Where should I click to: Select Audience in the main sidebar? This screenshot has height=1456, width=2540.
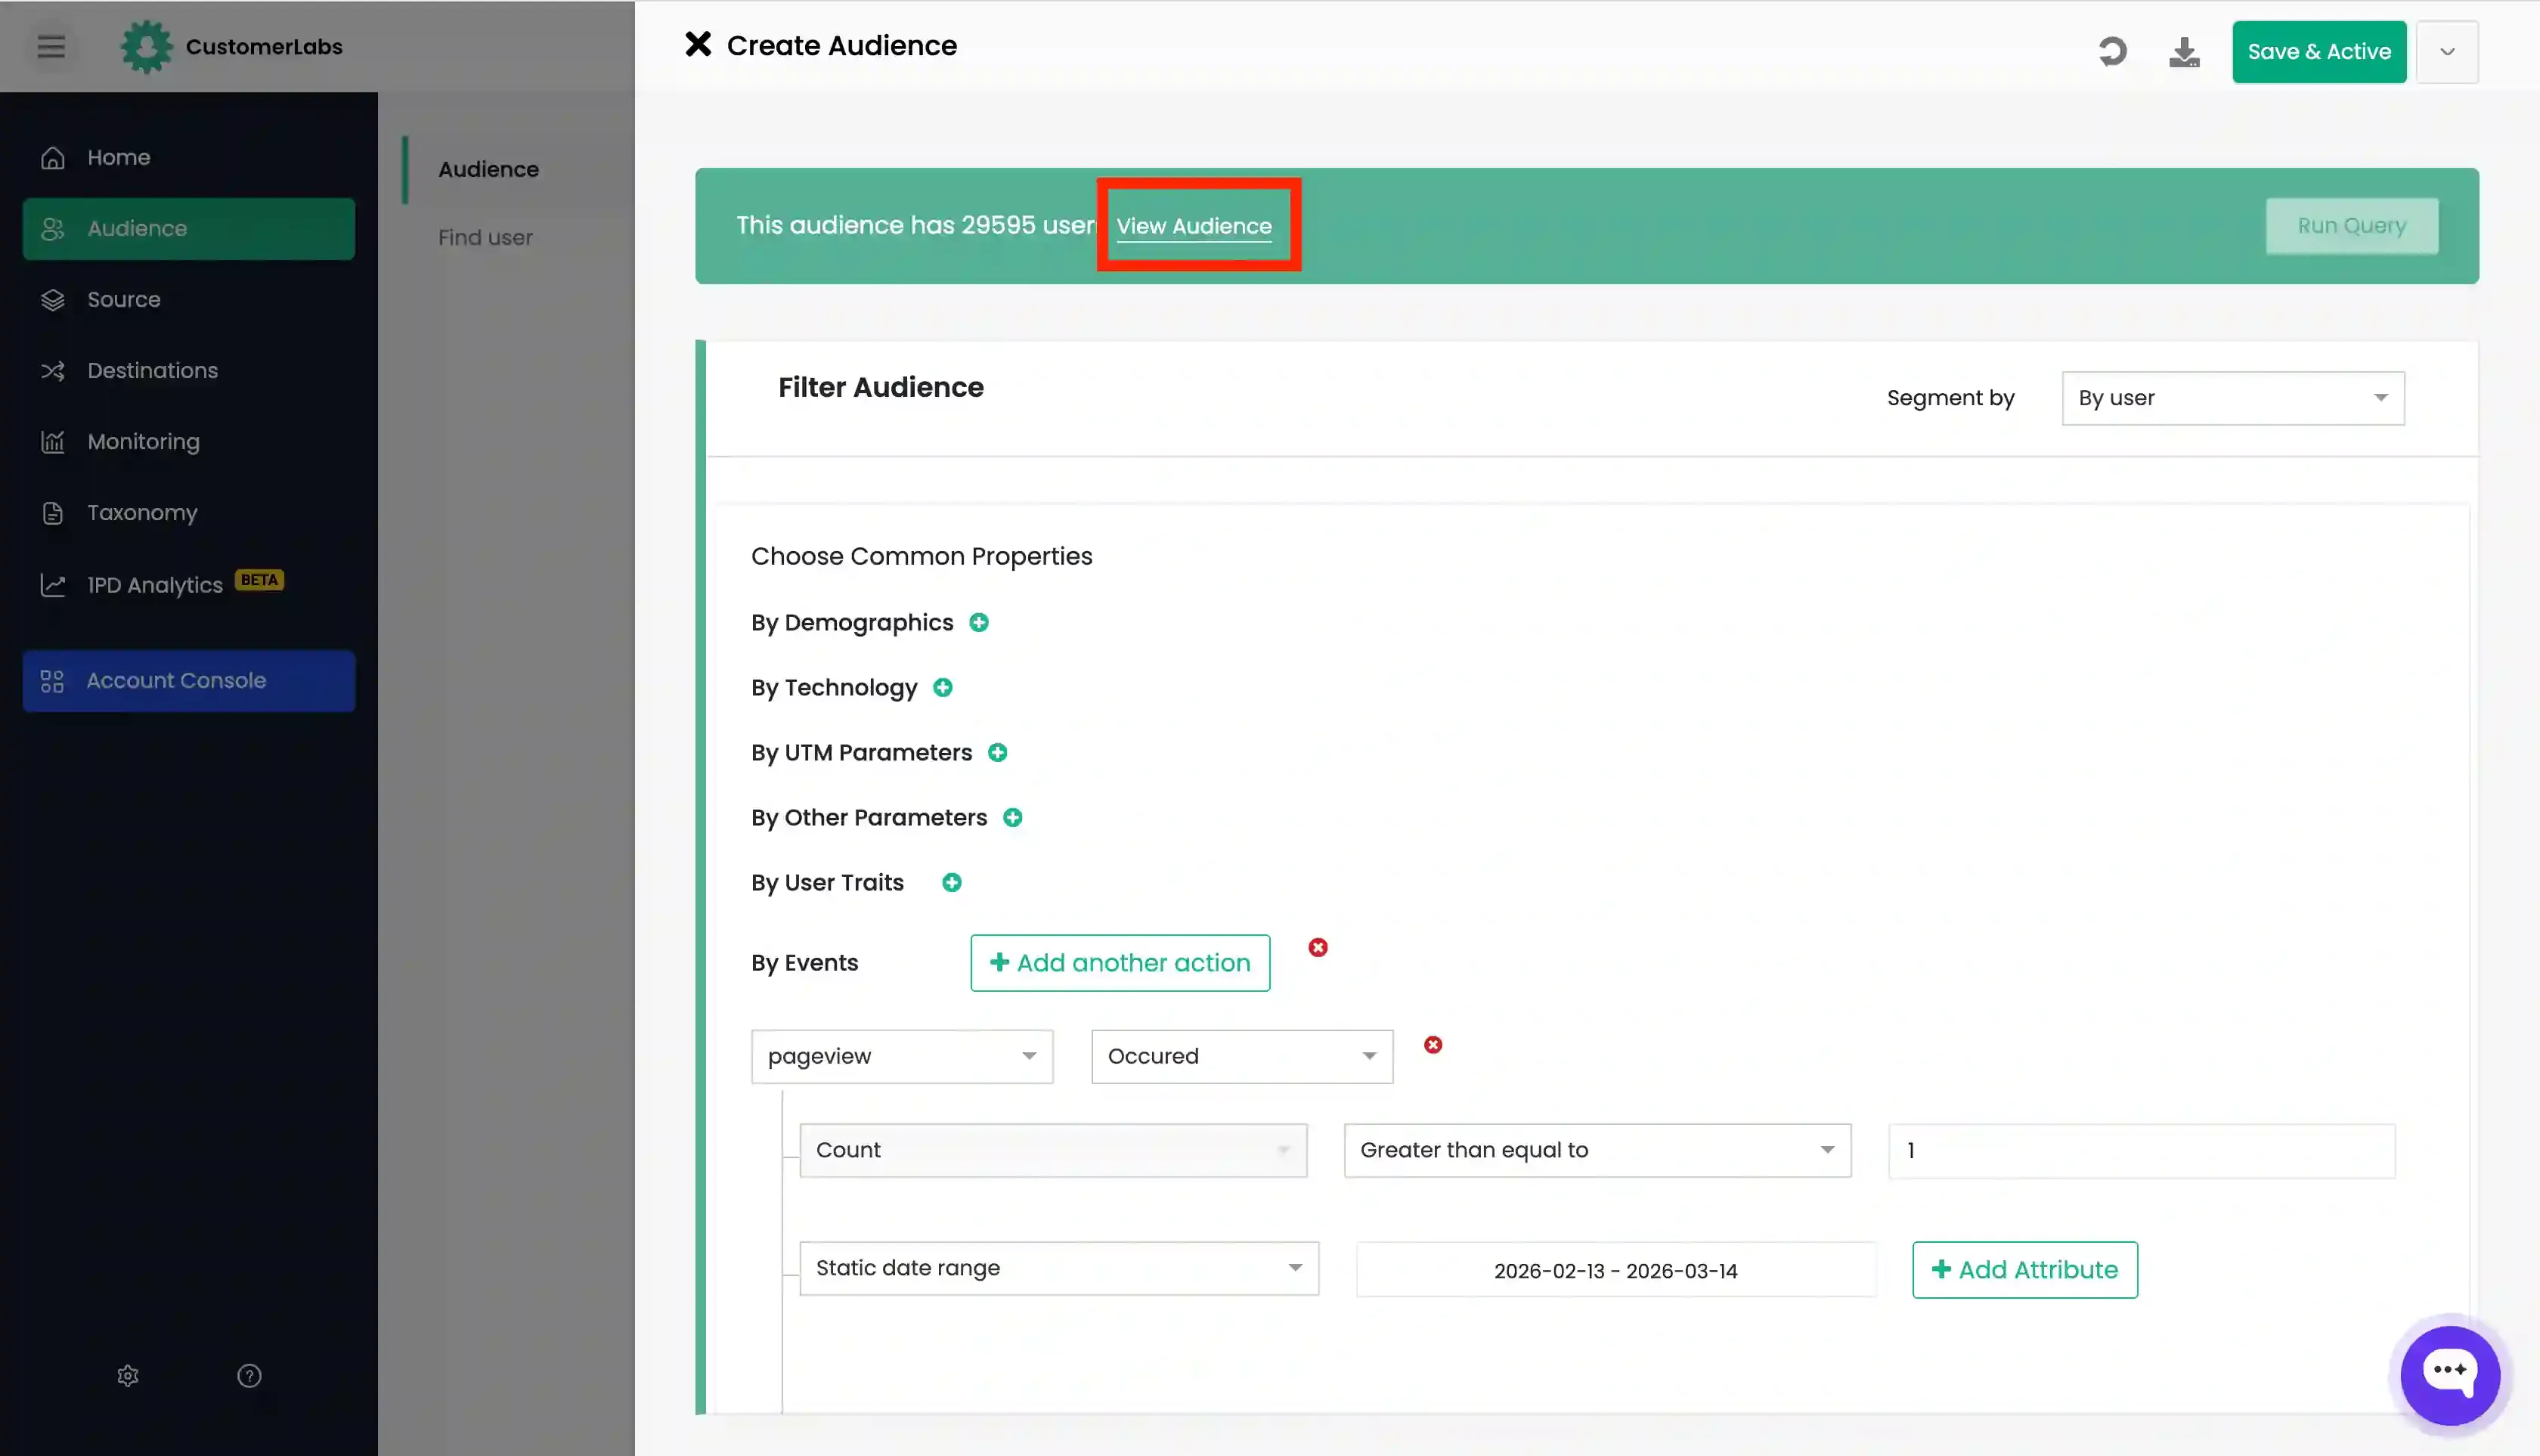coord(188,228)
